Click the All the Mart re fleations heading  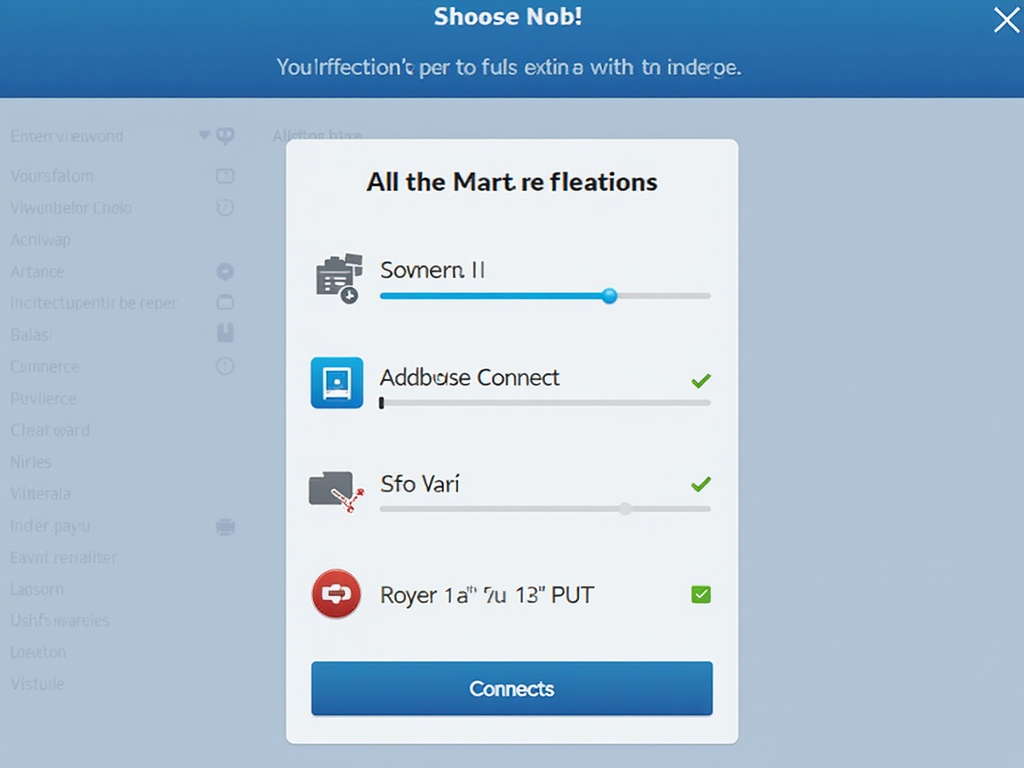pos(511,182)
